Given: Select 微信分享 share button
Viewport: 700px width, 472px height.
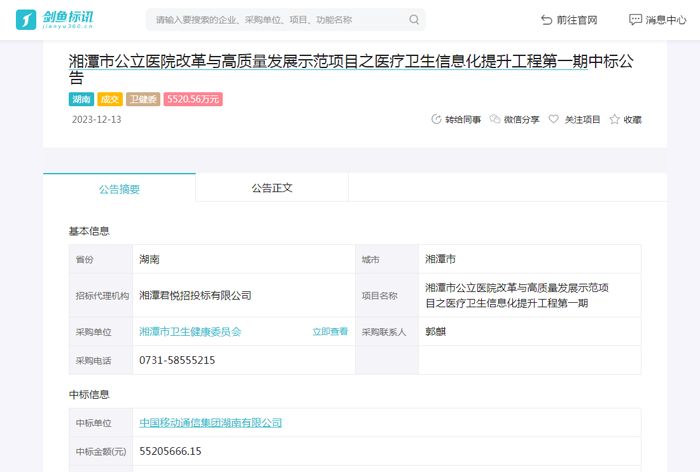Looking at the screenshot, I should 521,120.
